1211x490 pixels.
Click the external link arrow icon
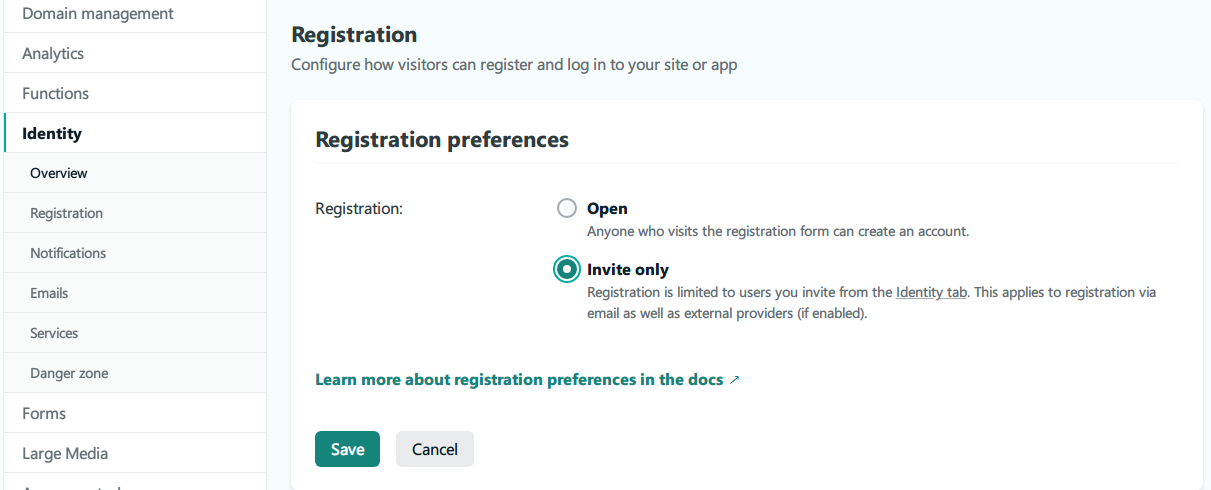pyautogui.click(x=735, y=380)
